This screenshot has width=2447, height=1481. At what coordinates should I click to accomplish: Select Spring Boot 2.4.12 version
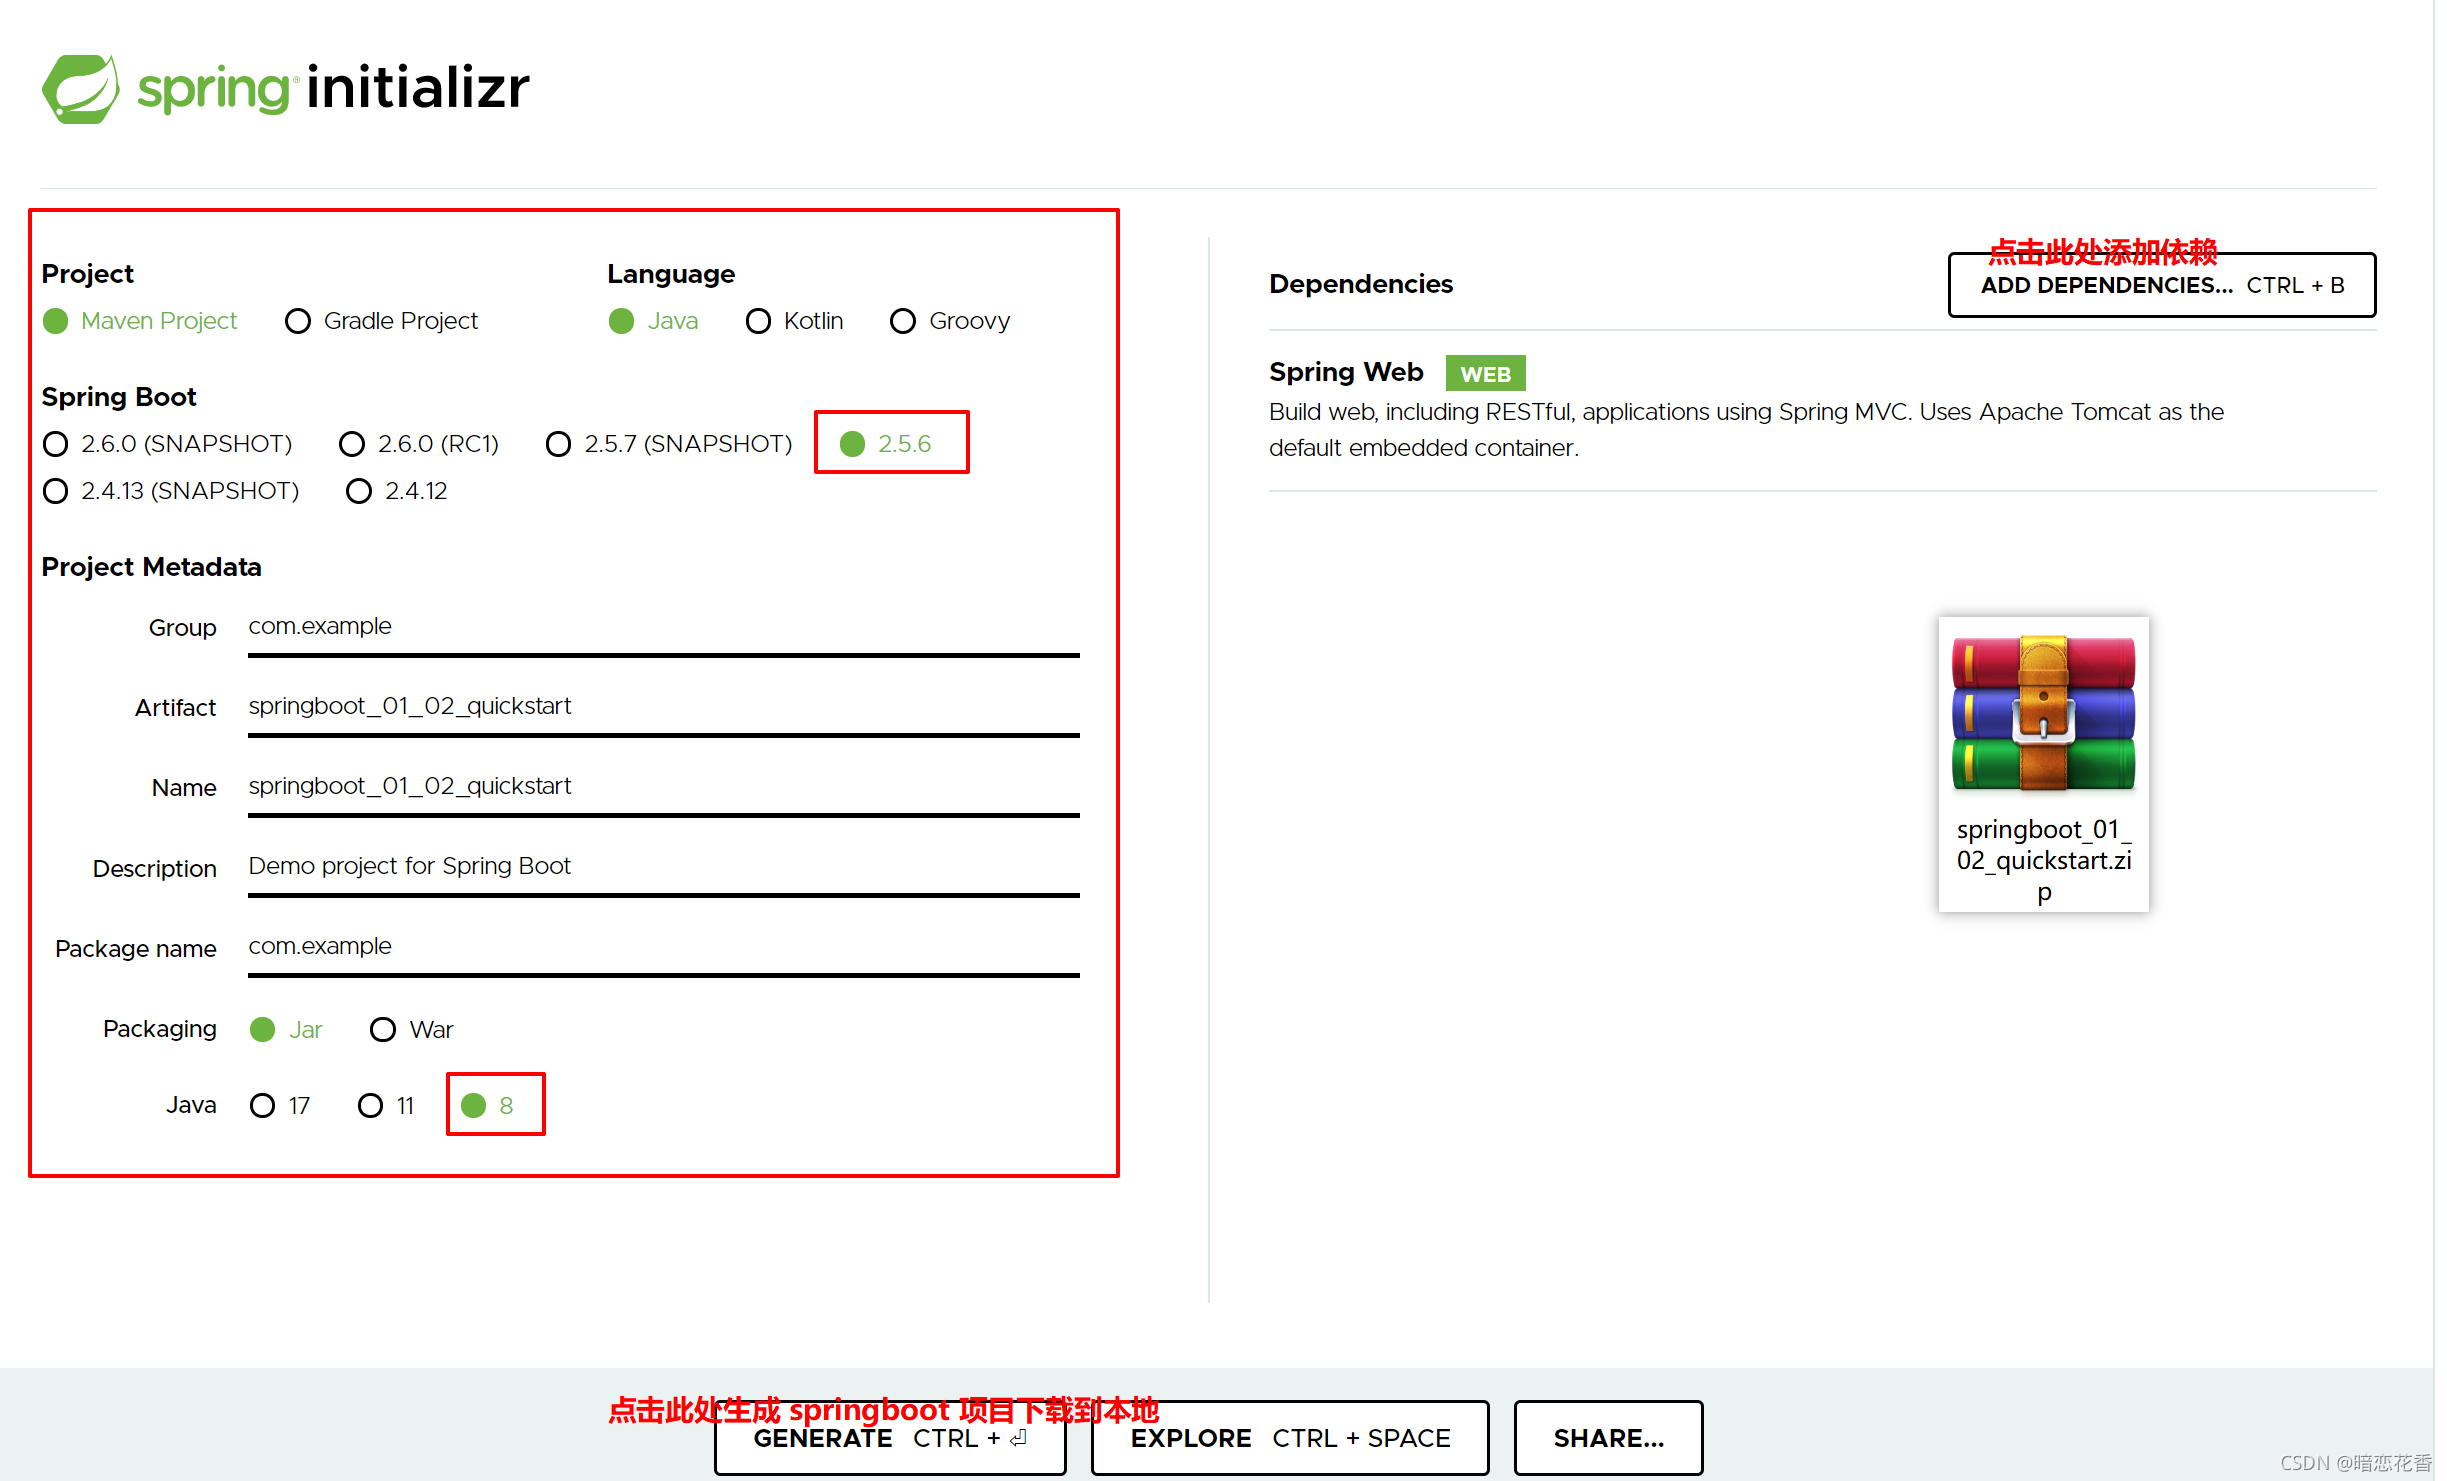pos(359,491)
